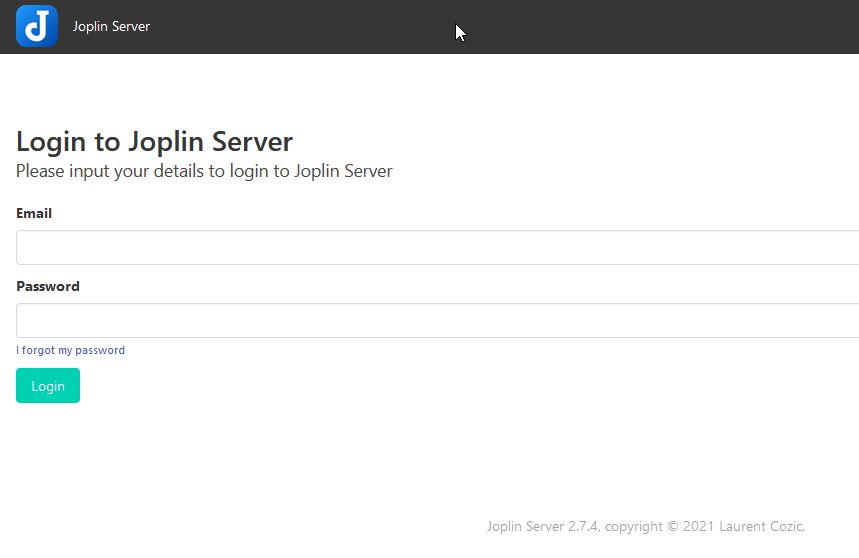
Task: Click the blue Joplin logo icon
Action: 37,26
